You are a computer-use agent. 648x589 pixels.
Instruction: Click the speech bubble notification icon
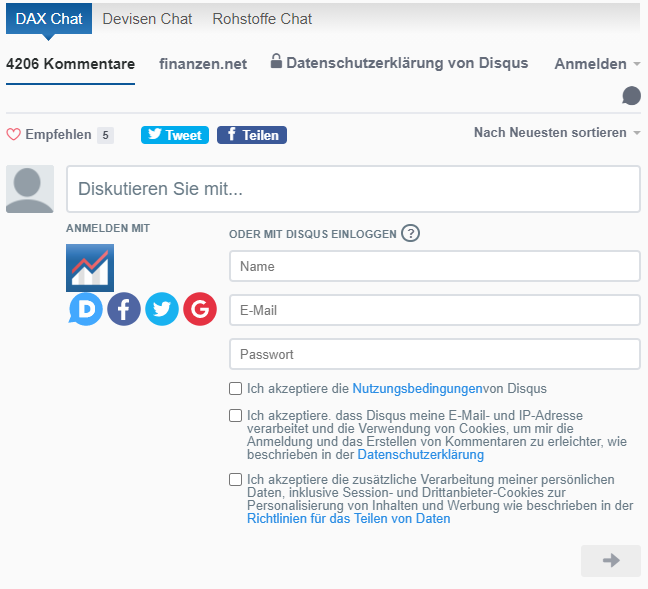point(631,96)
